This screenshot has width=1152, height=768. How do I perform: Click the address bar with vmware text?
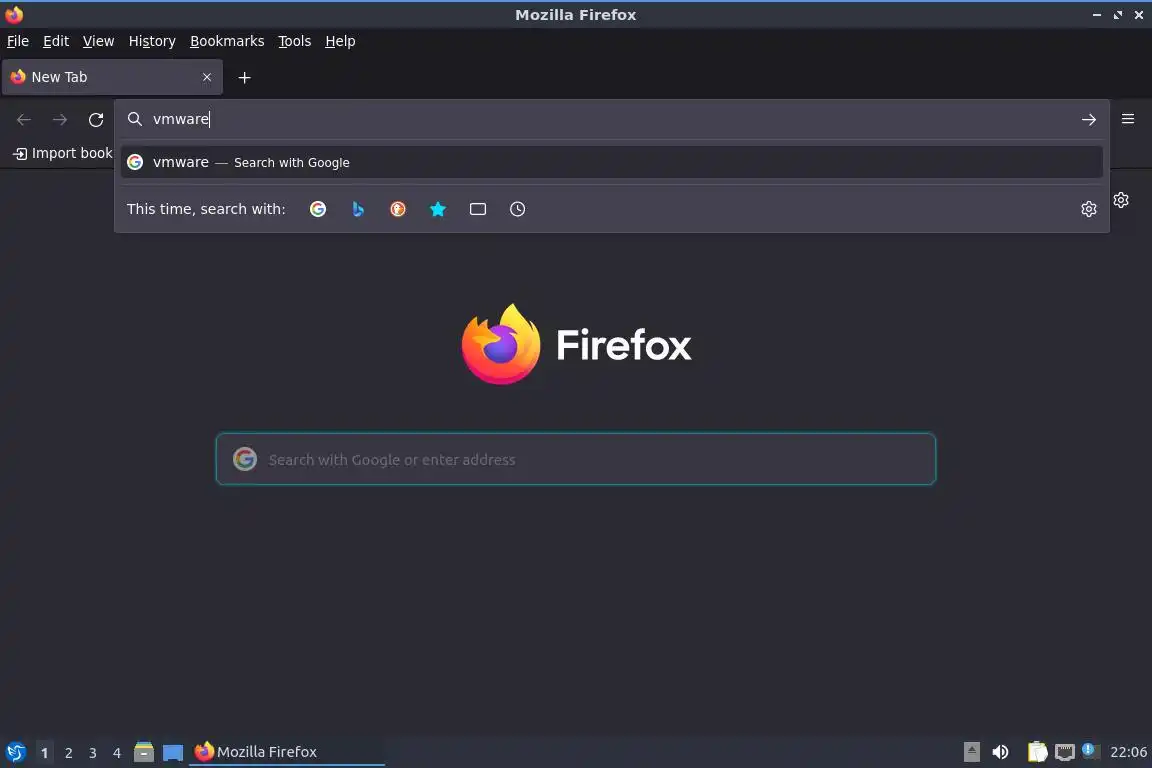[610, 119]
